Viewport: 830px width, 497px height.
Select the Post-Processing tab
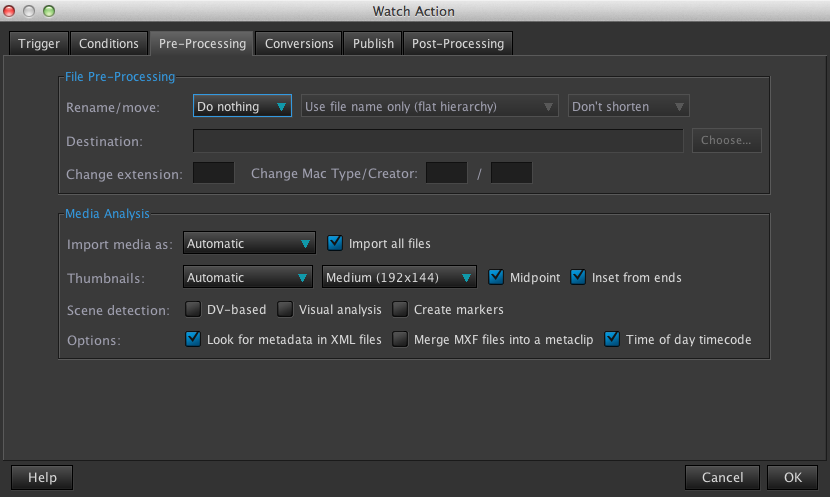coord(459,43)
